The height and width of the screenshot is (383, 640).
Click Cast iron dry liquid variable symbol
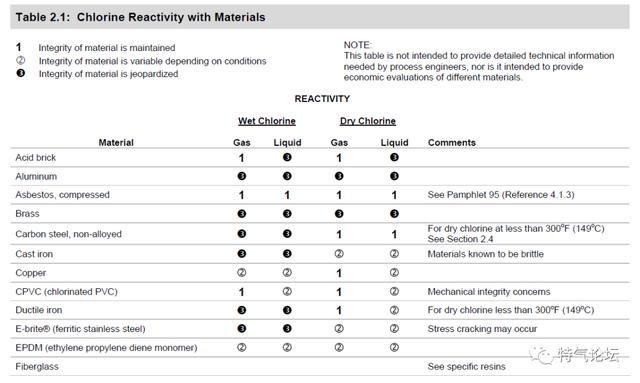point(394,254)
